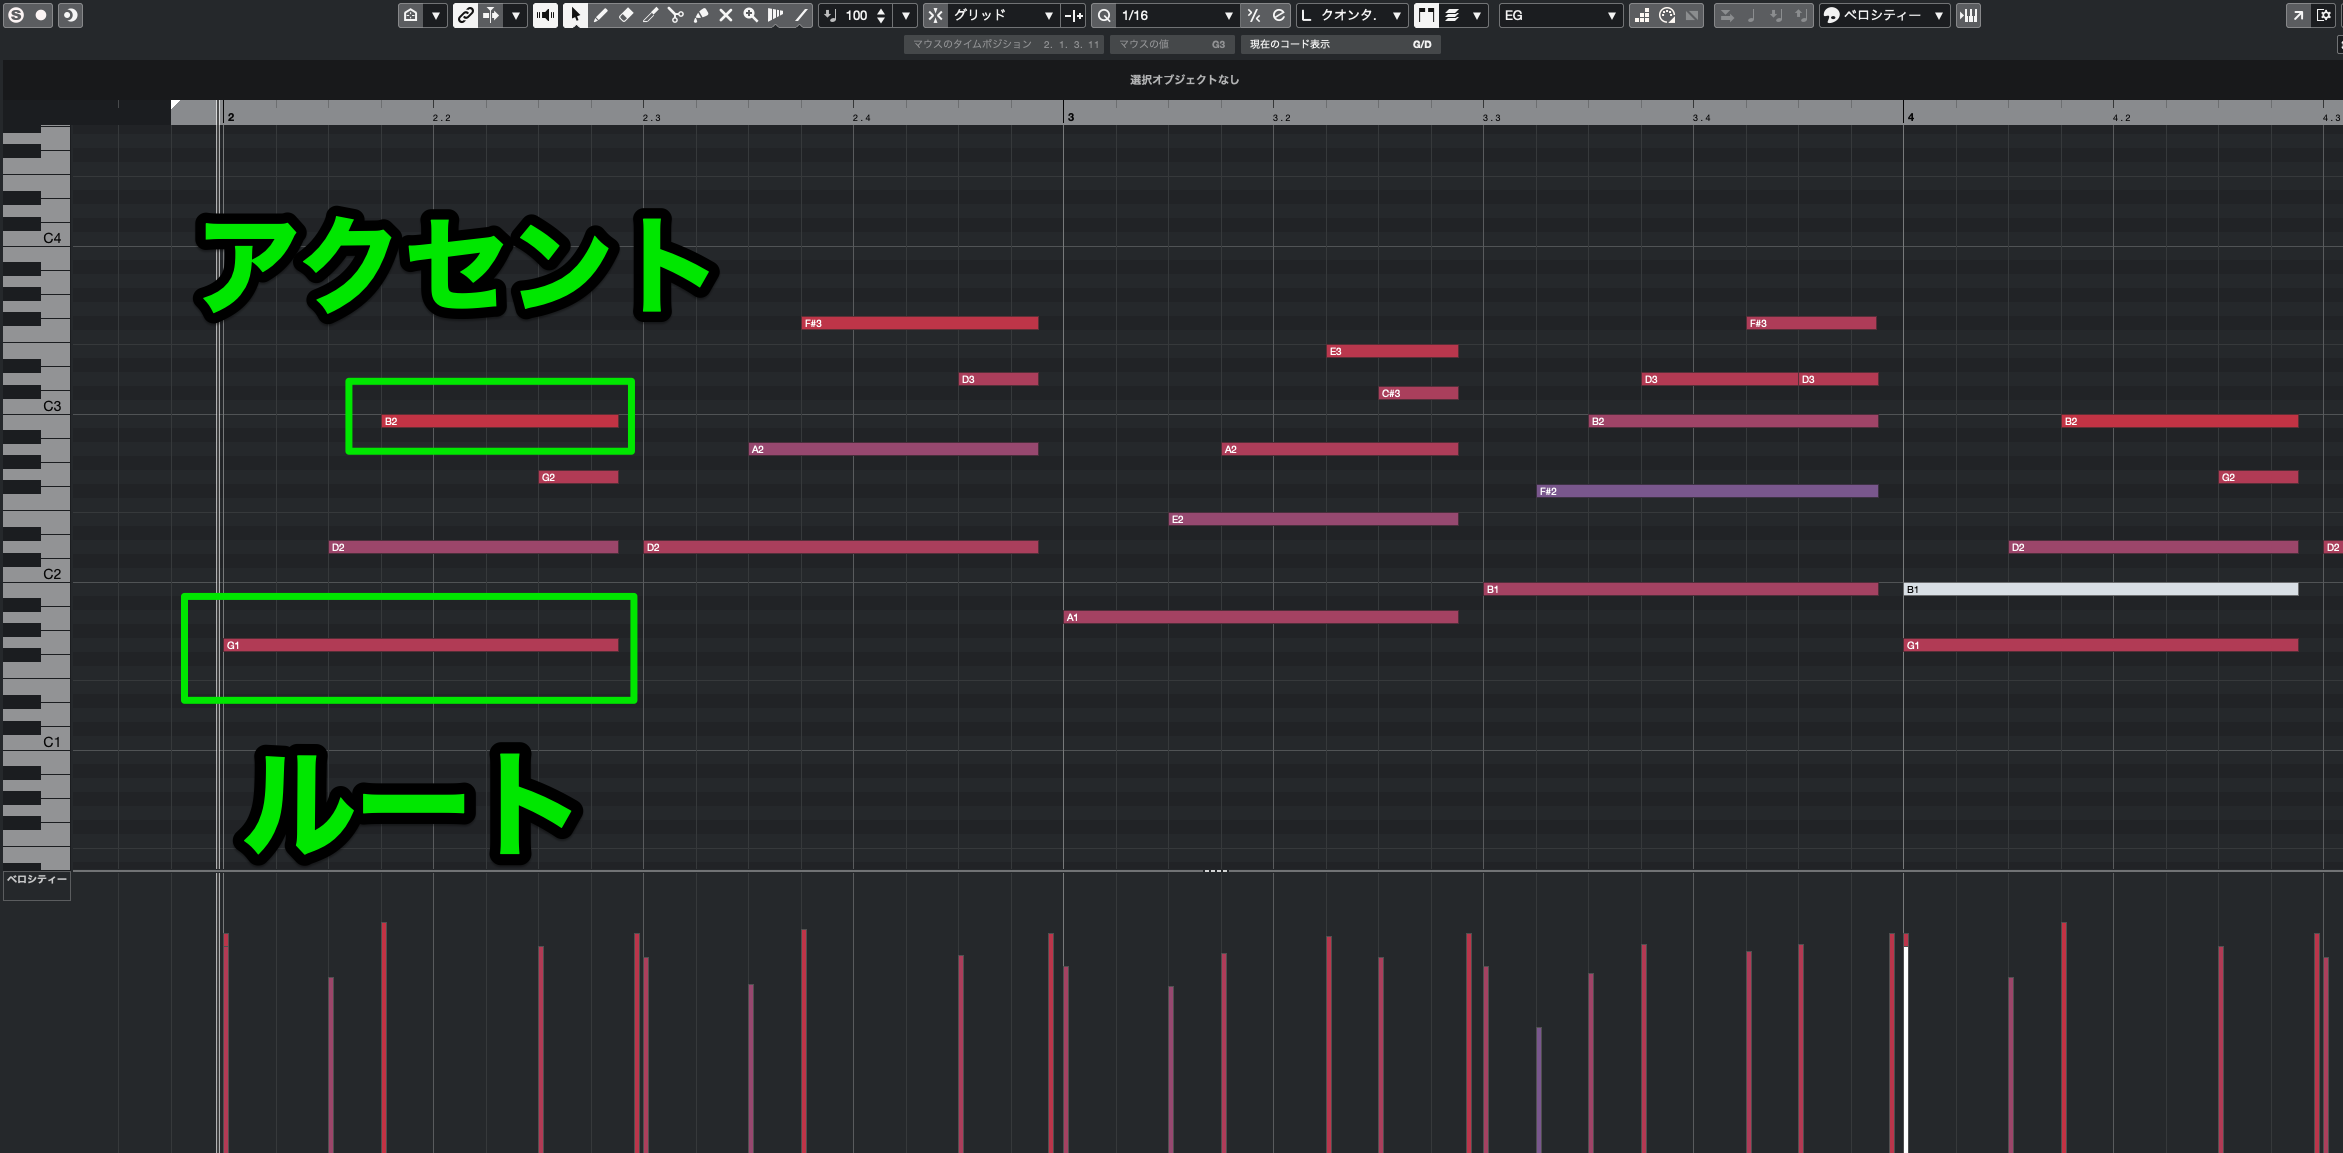The width and height of the screenshot is (2343, 1153).
Task: Open dropdown arrow next to auto select controllers
Action: point(436,15)
